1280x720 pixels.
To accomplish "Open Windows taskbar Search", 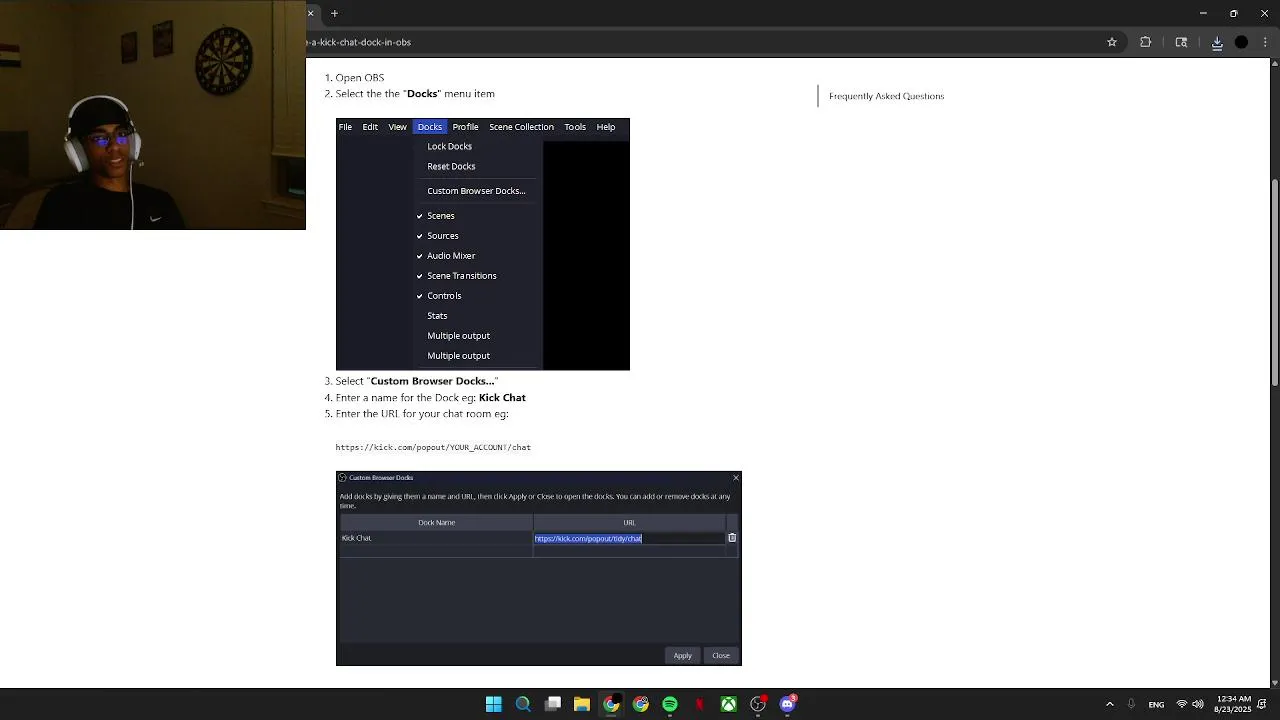I will coord(523,704).
